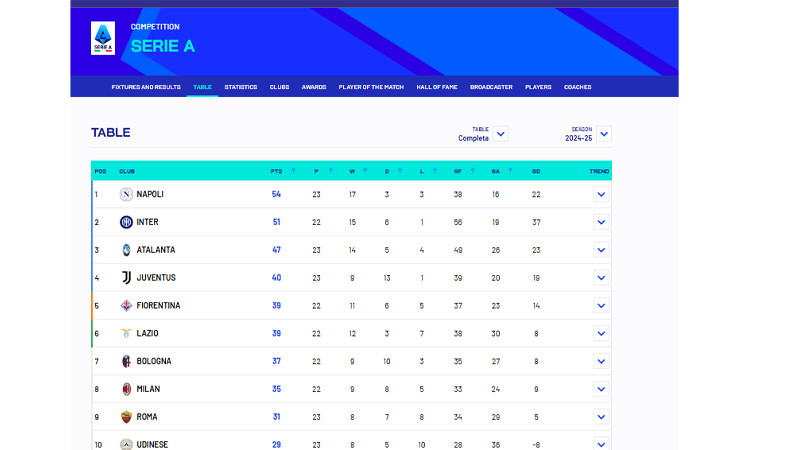Switch to Coaches tab
This screenshot has height=450, width=800.
point(578,87)
